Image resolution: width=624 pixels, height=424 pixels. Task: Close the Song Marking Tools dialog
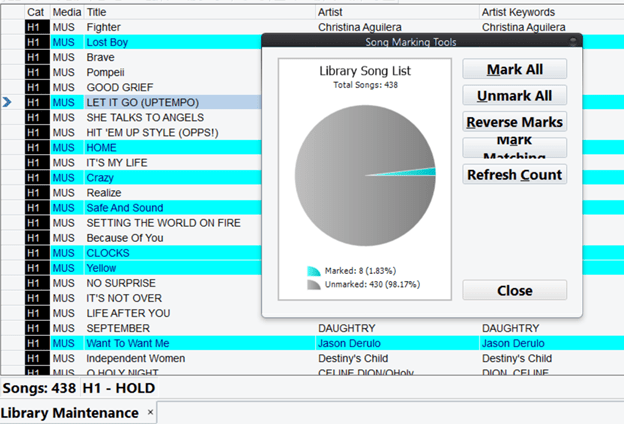[515, 291]
